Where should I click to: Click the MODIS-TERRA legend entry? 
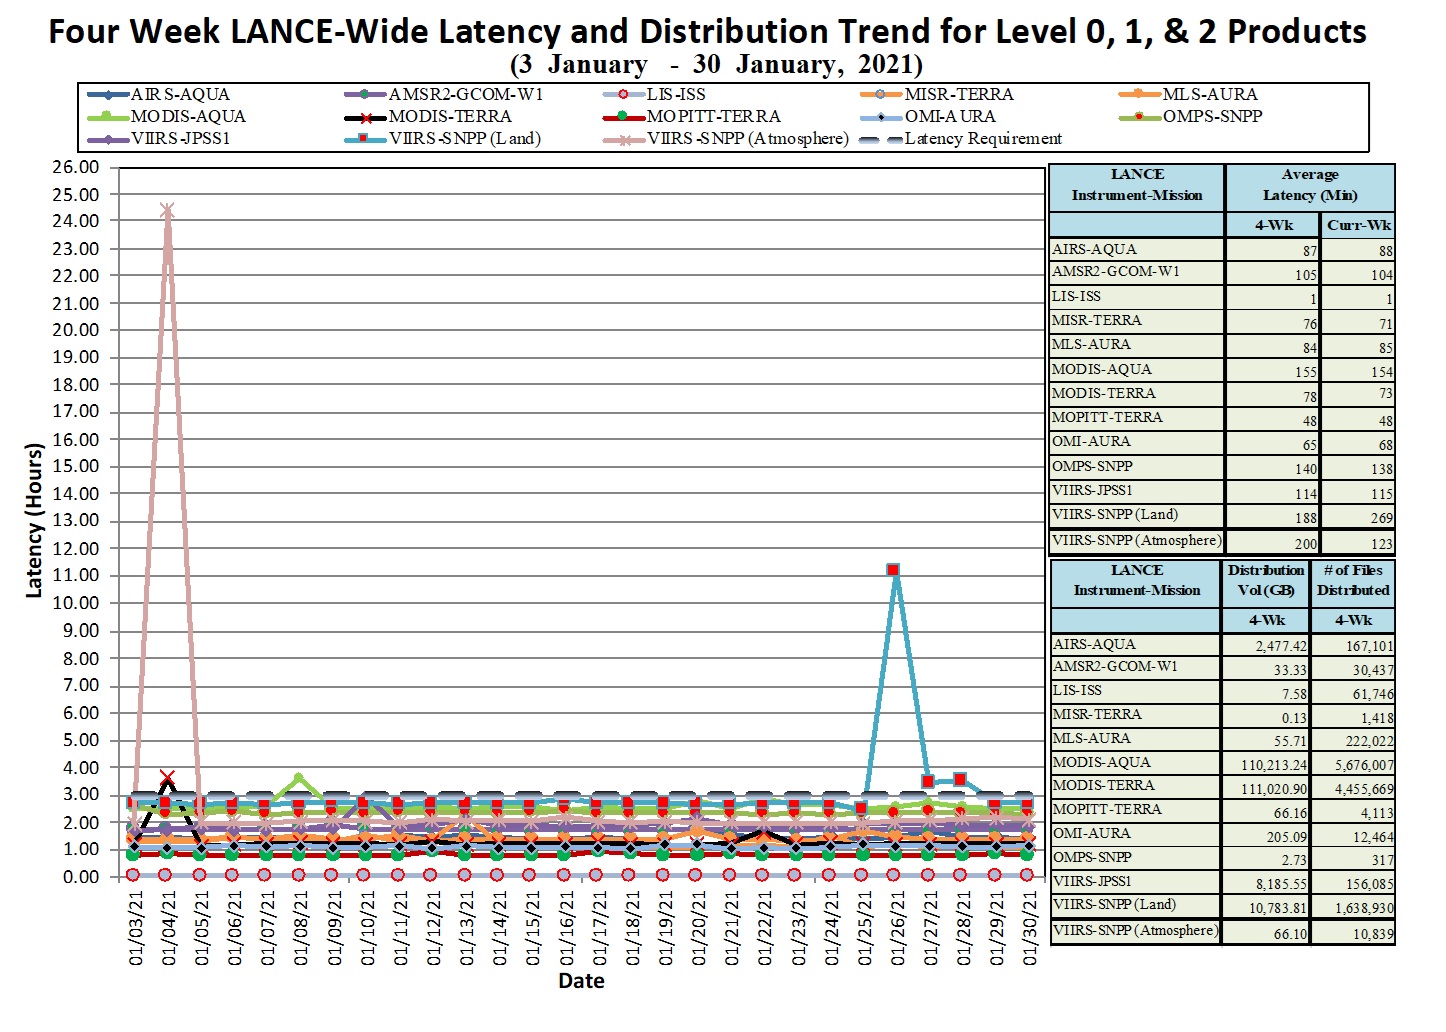pos(429,116)
